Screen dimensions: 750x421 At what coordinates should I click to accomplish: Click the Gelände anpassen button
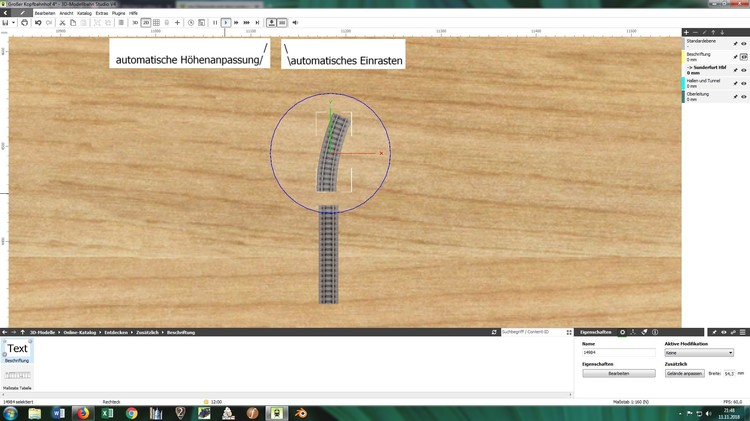coord(685,373)
